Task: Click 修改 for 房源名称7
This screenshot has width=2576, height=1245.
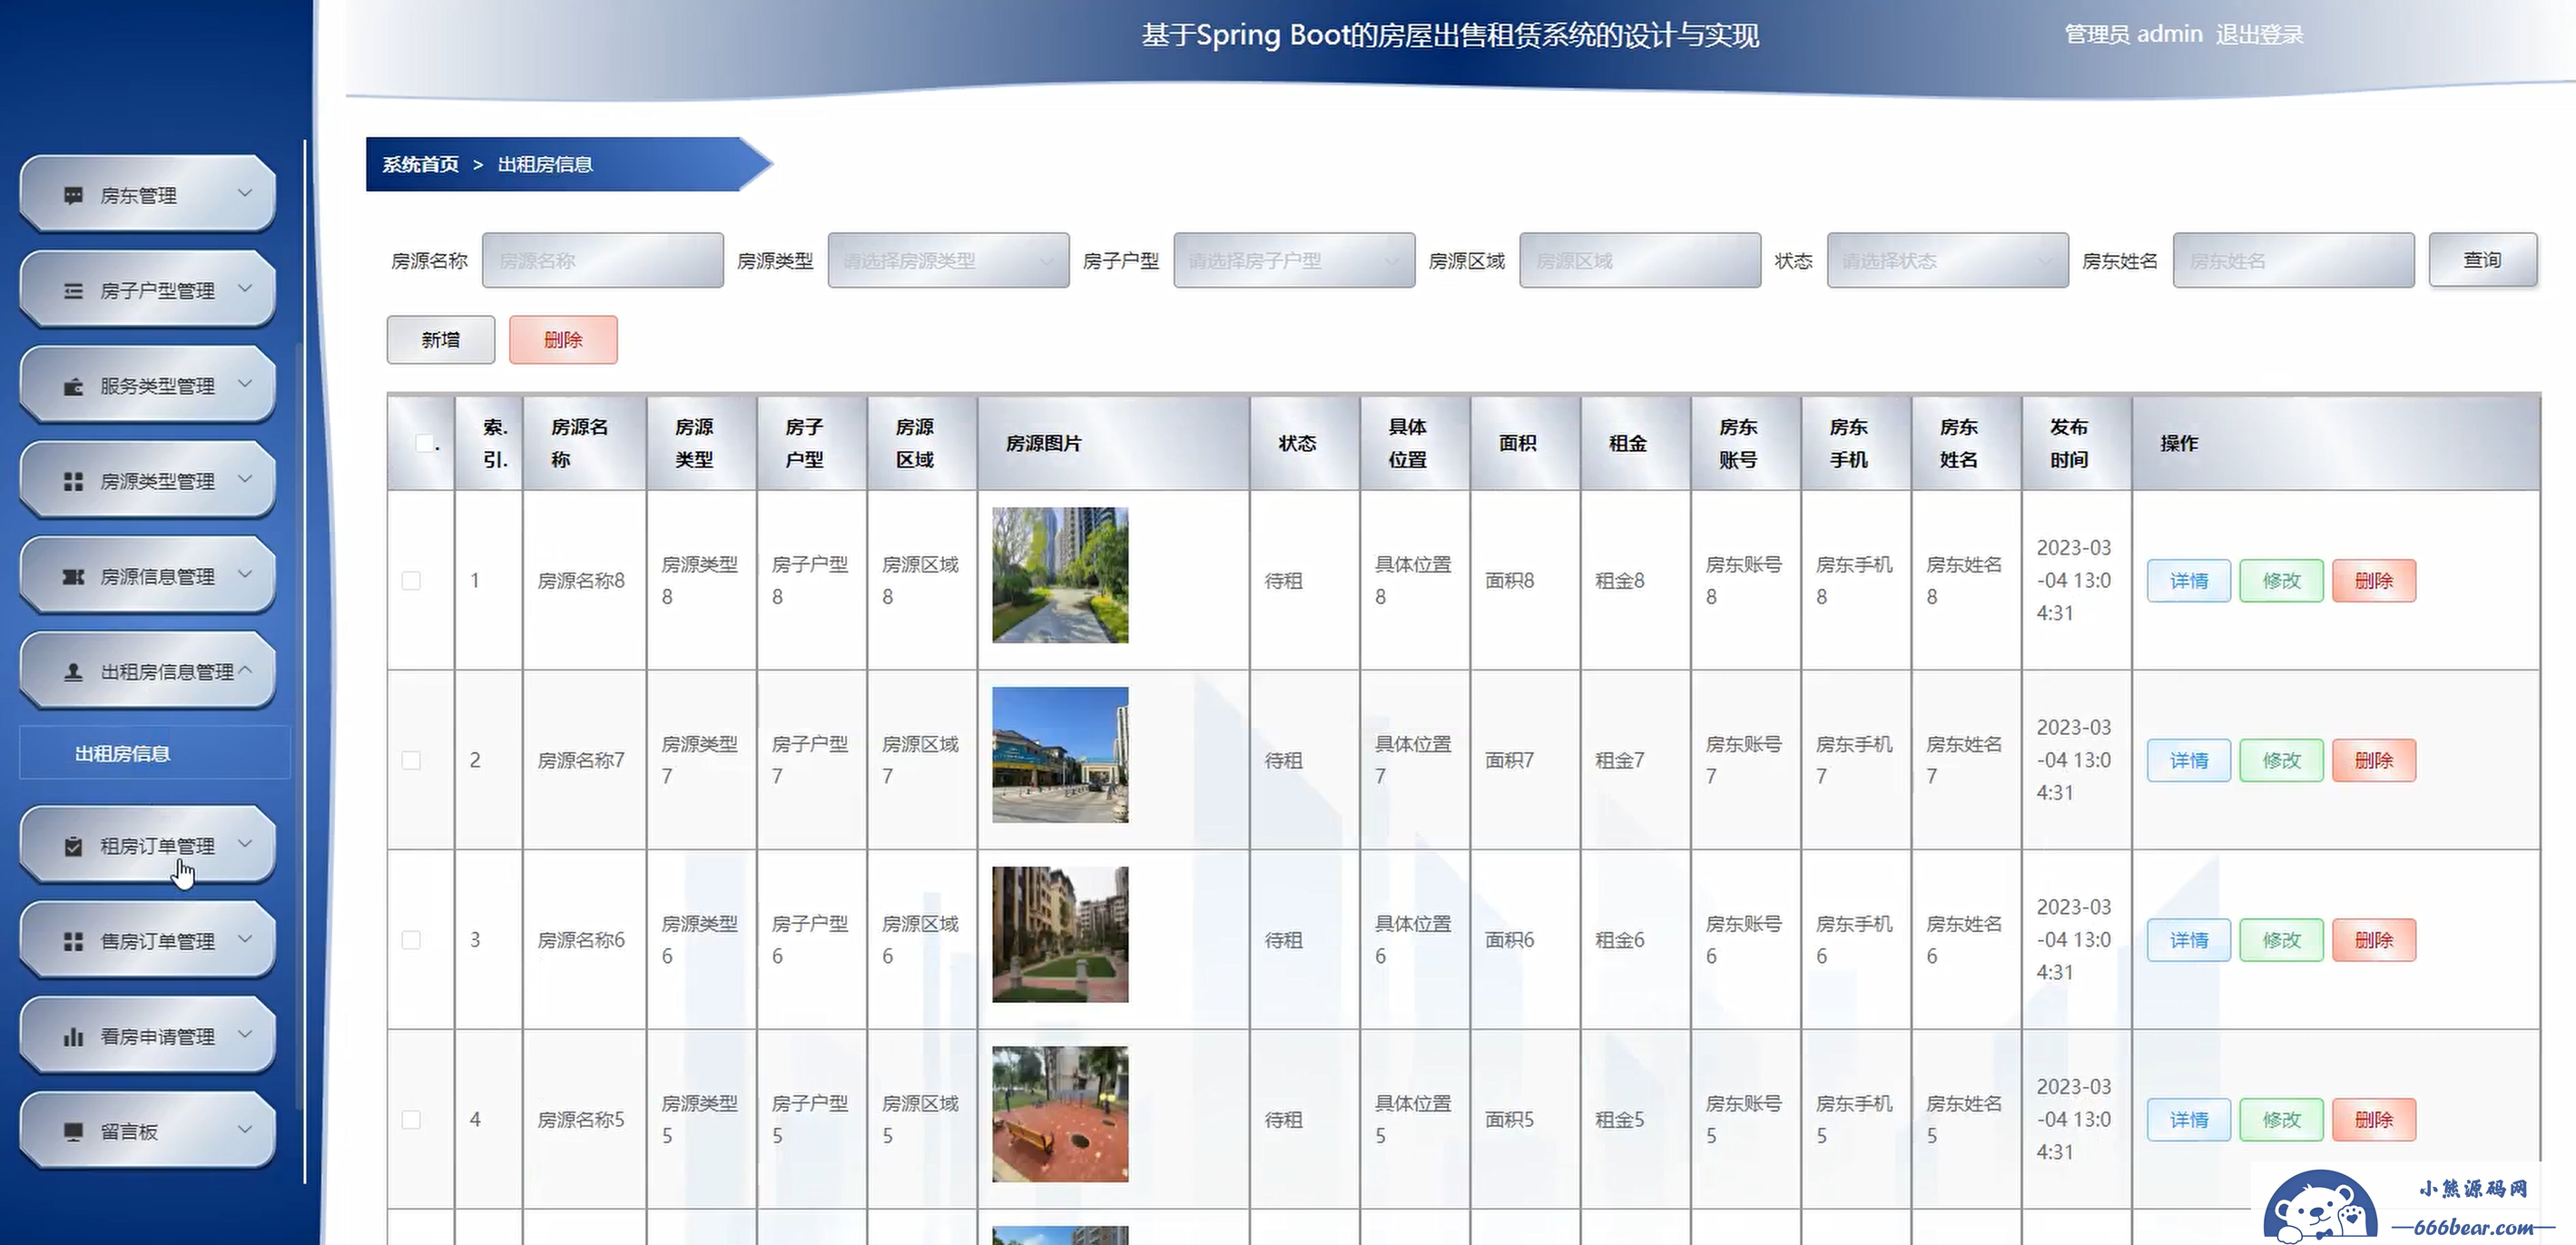Action: click(x=2281, y=760)
